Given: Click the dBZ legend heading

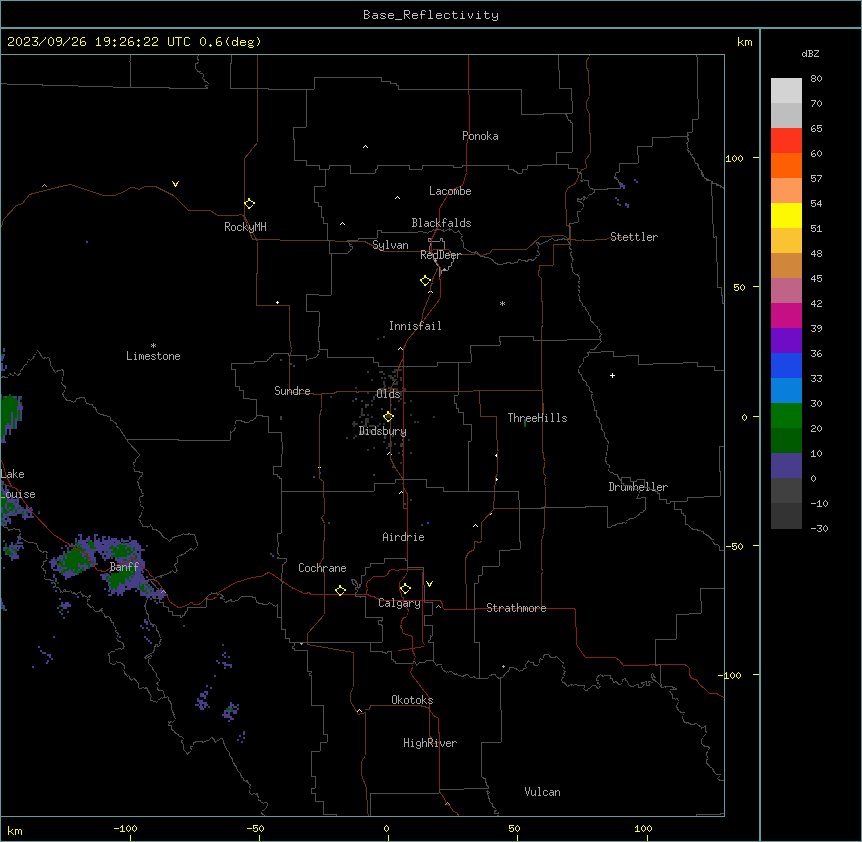Looking at the screenshot, I should coord(810,53).
